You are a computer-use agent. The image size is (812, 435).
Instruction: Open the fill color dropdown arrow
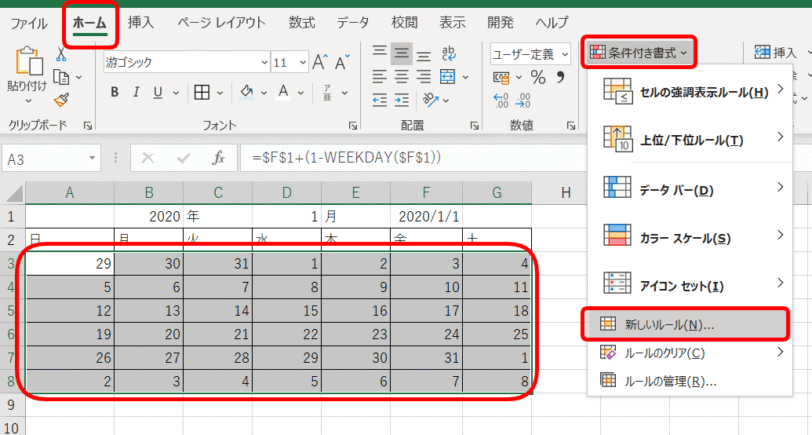click(263, 93)
